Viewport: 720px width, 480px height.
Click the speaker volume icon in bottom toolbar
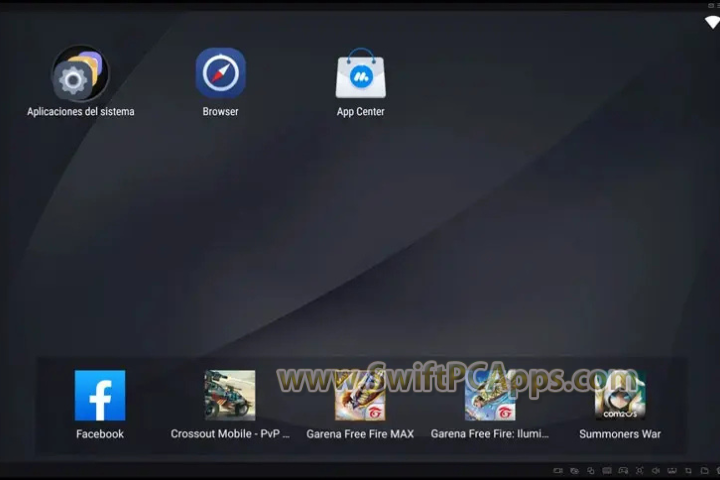656,470
